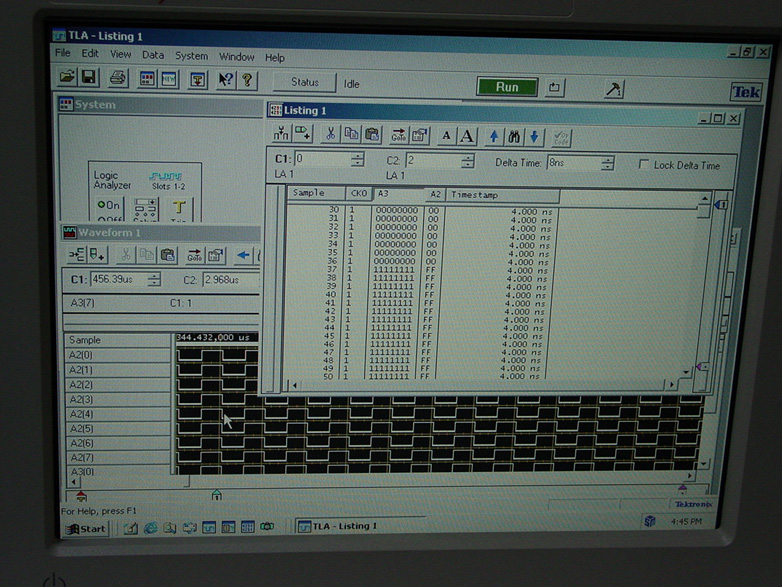Click the Delta Time input field

pos(574,163)
